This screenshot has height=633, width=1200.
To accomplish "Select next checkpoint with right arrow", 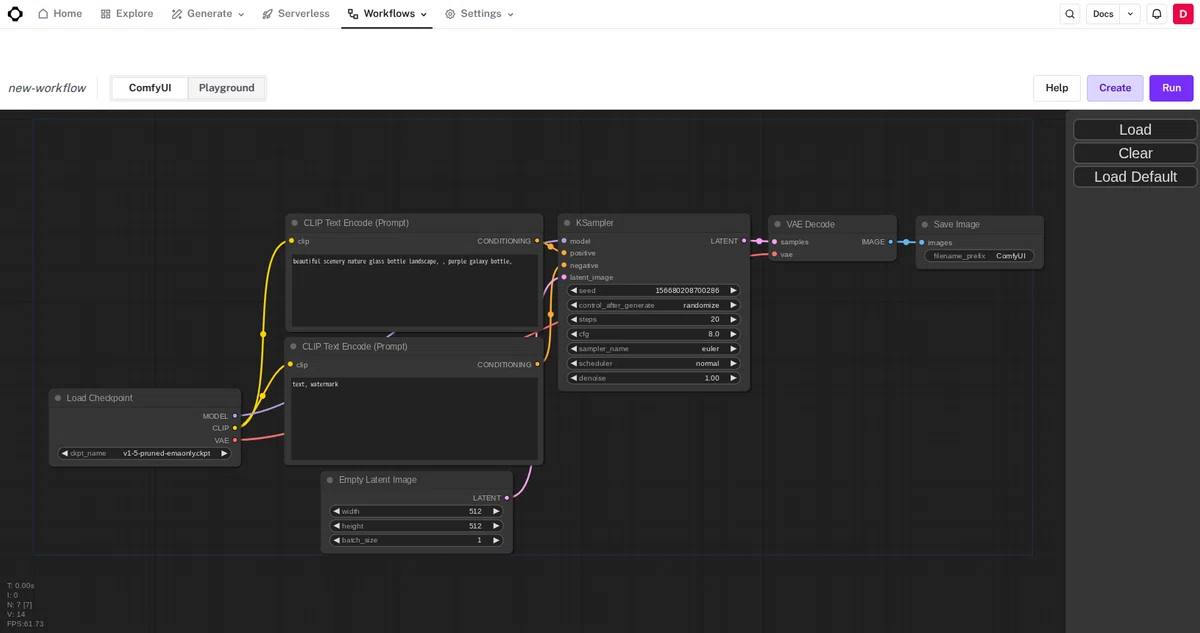I will coord(224,453).
